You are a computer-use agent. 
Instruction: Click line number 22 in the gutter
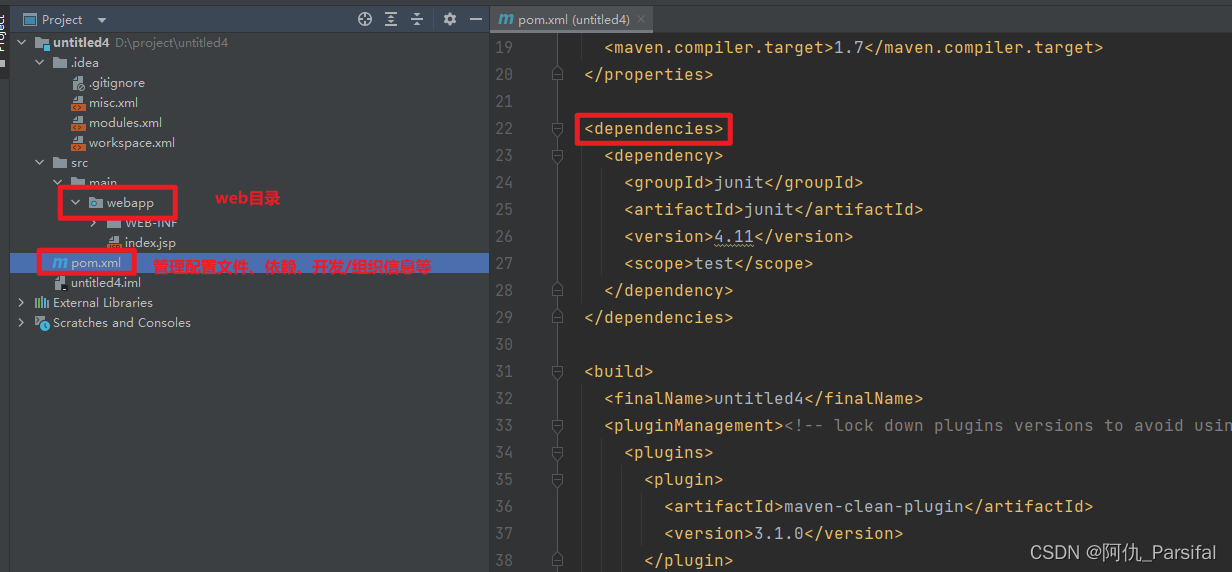point(504,128)
